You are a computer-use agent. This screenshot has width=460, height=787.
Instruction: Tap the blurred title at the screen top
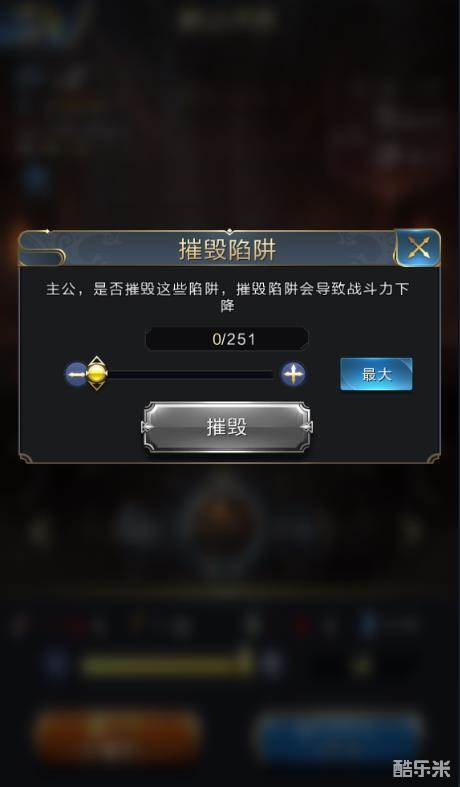(228, 20)
